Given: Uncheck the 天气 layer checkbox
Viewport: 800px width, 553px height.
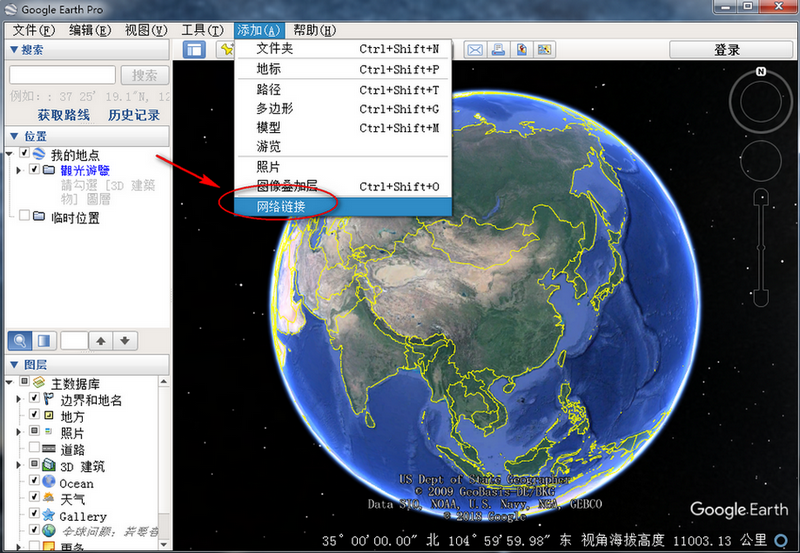Looking at the screenshot, I should pyautogui.click(x=34, y=498).
